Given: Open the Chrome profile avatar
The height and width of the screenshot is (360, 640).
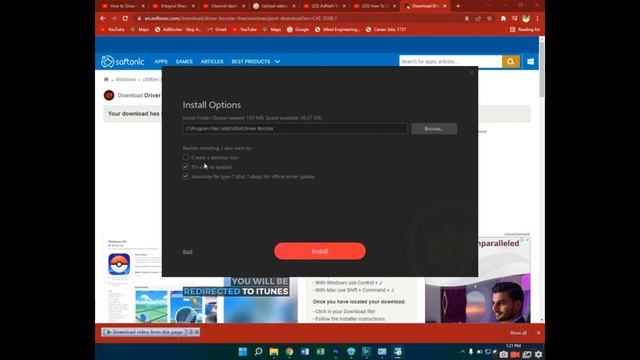Looking at the screenshot, I should (526, 18).
